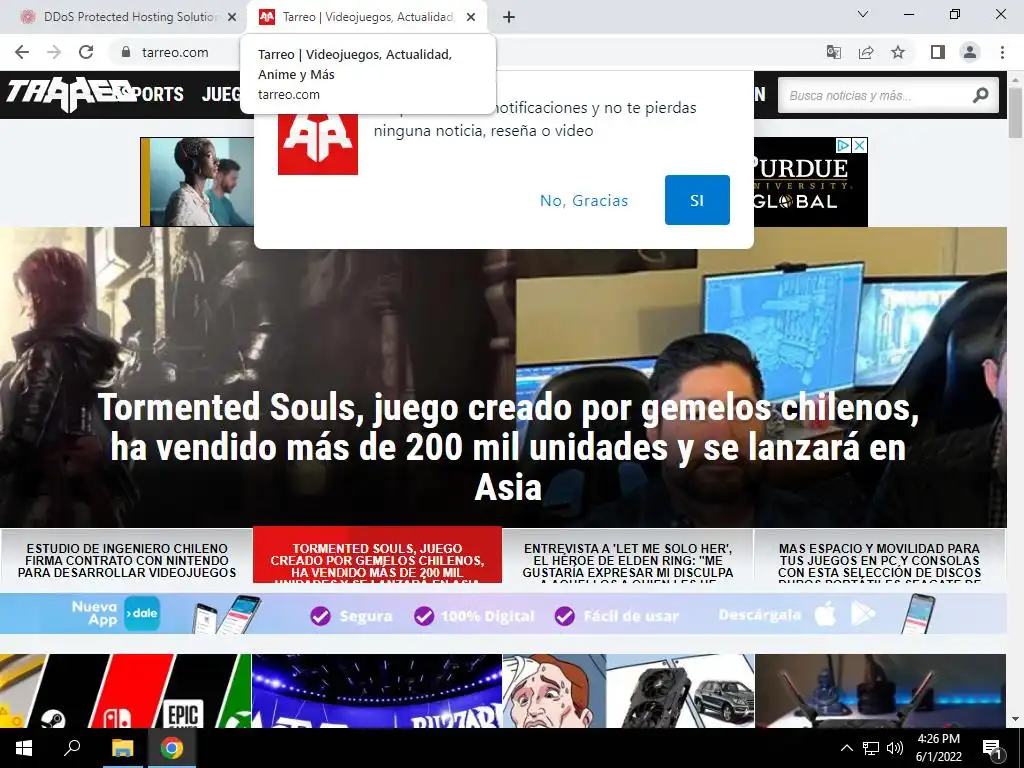
Task: Open the Chrome profile avatar menu
Action: tap(970, 52)
